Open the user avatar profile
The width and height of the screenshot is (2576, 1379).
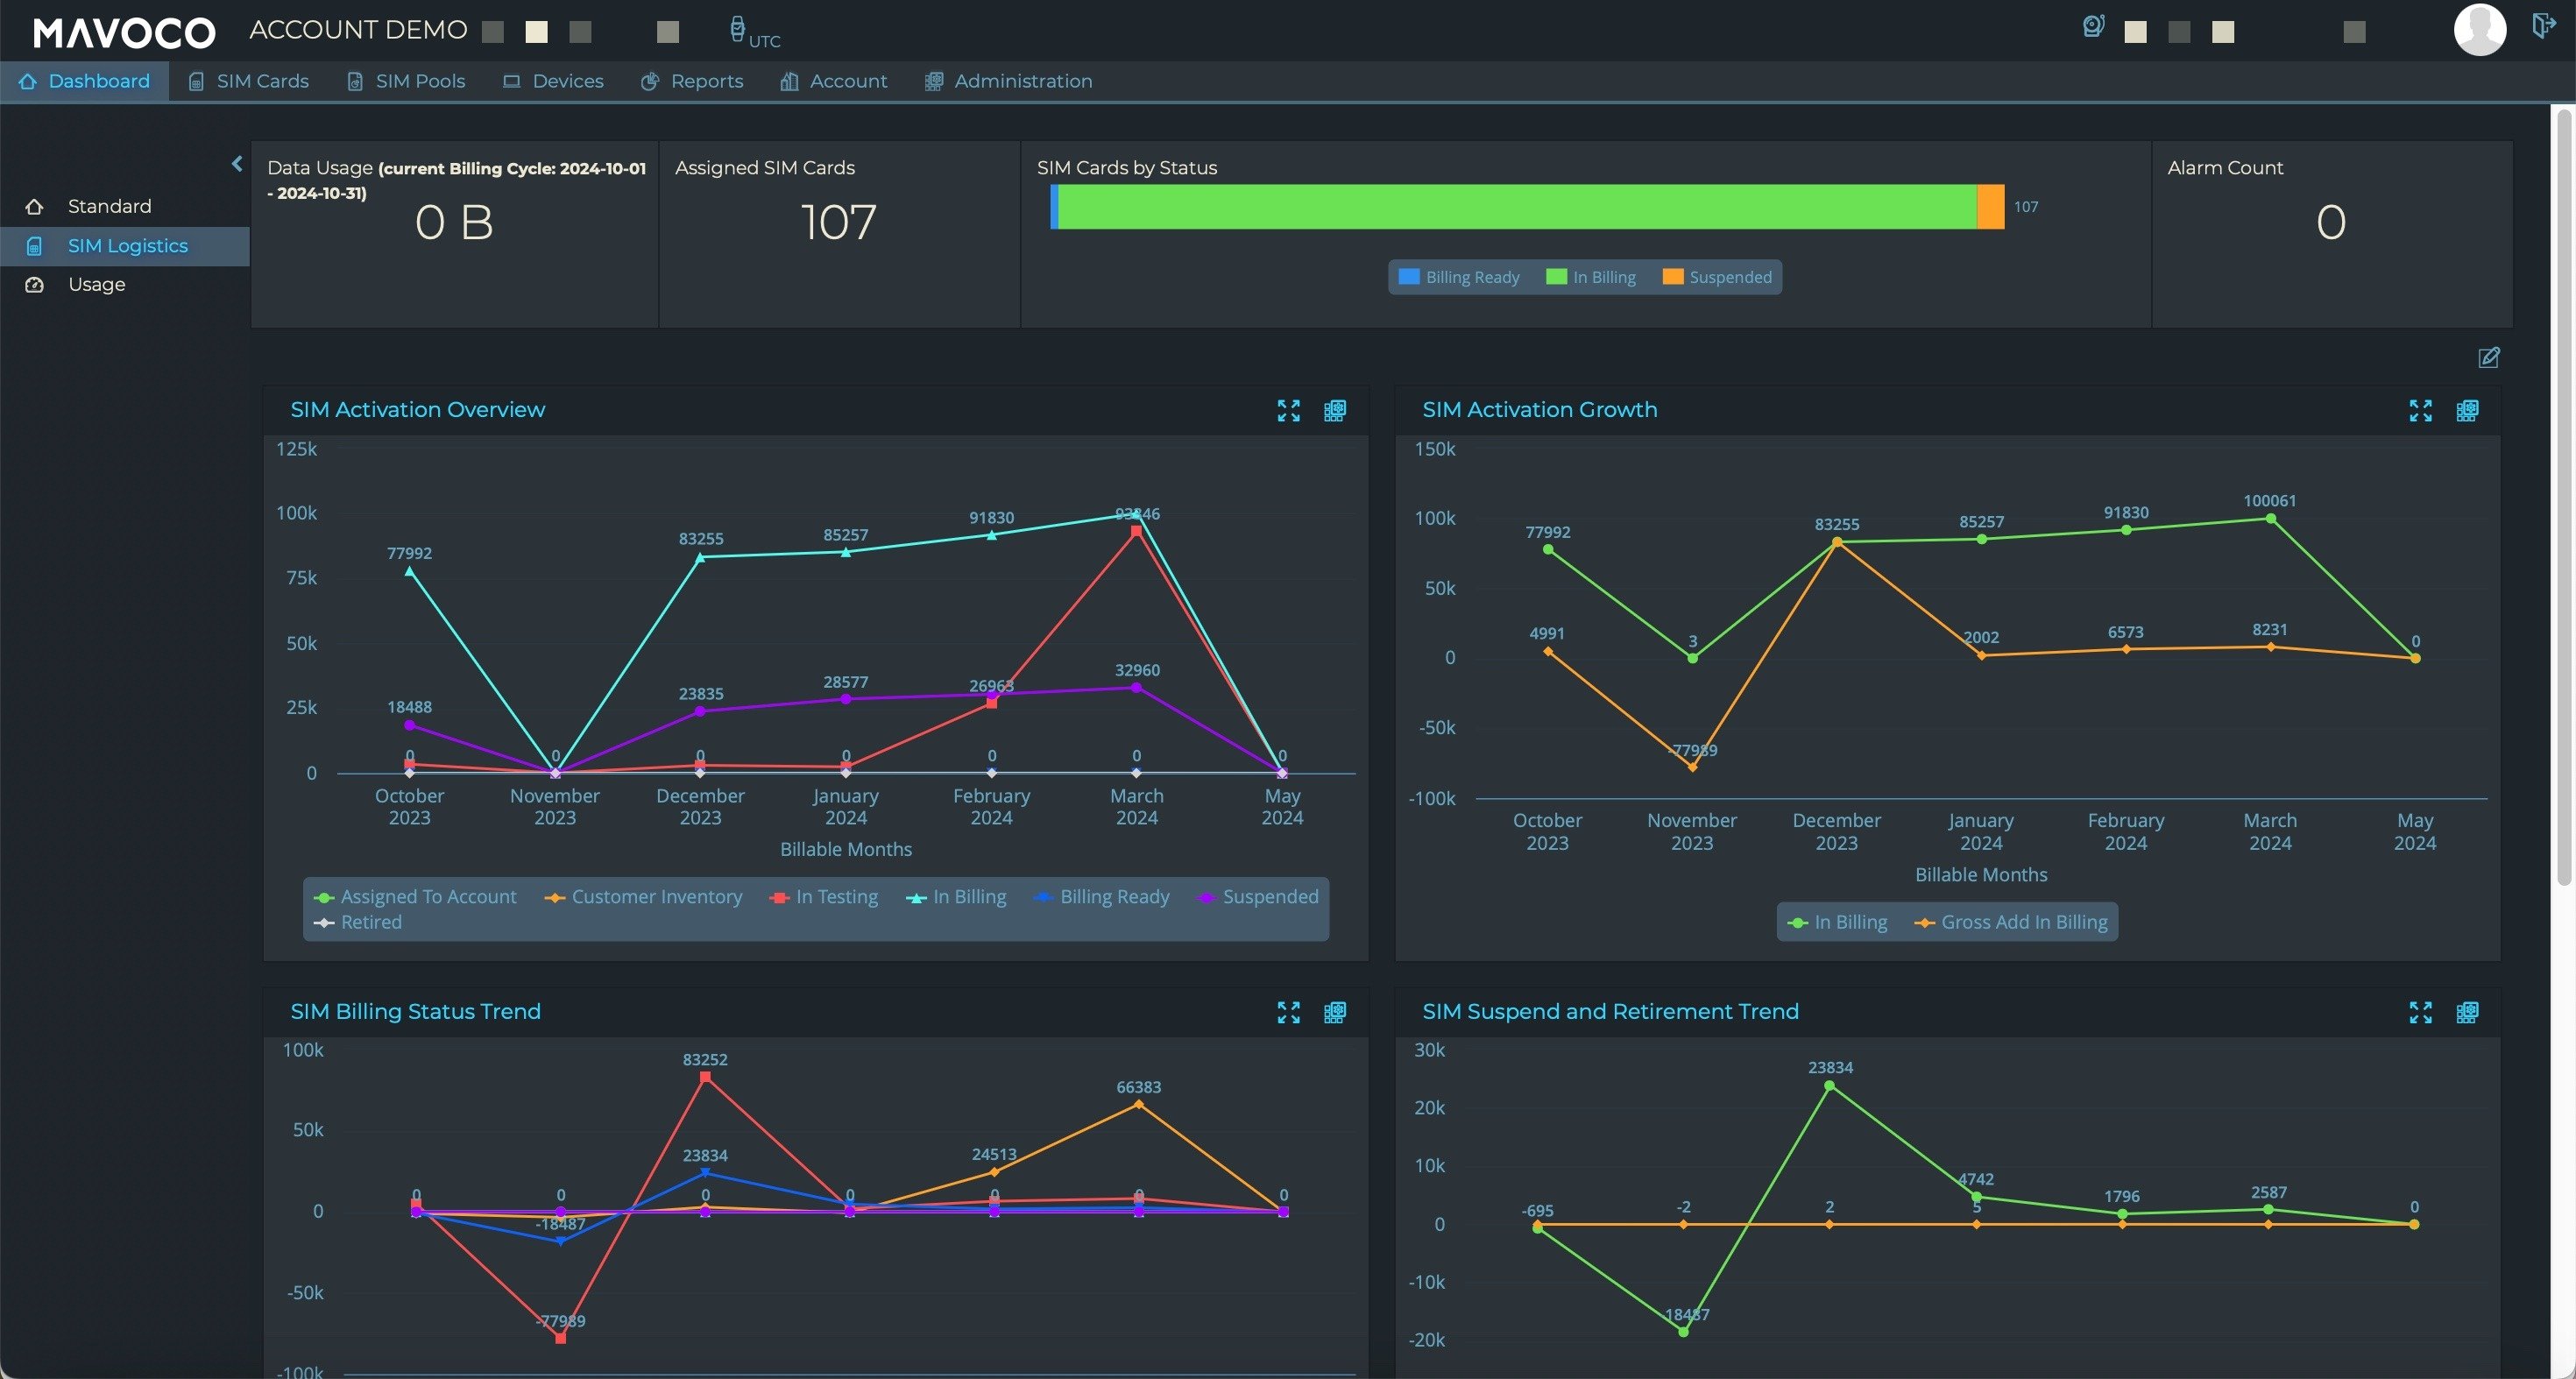point(2479,30)
